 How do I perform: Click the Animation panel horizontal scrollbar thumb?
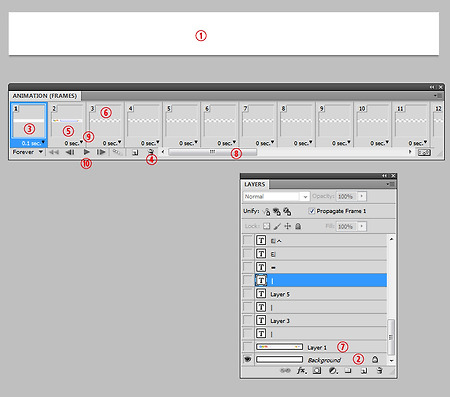click(212, 152)
